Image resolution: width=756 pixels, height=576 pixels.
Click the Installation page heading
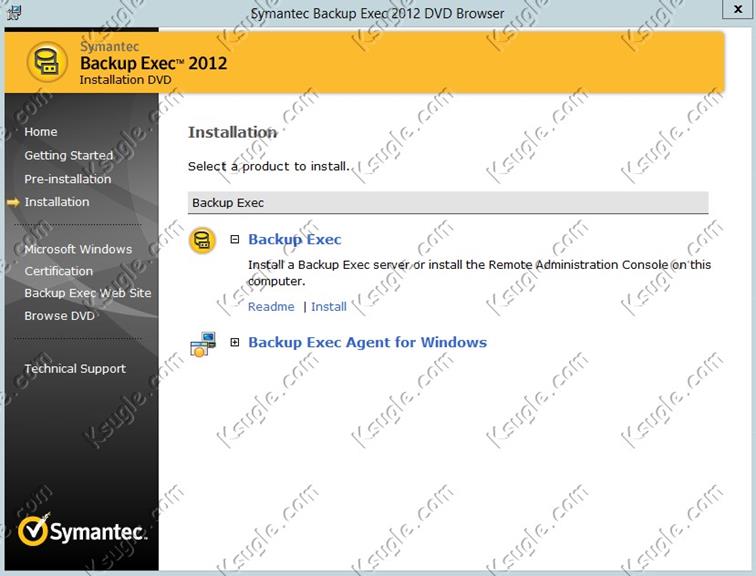click(x=232, y=132)
